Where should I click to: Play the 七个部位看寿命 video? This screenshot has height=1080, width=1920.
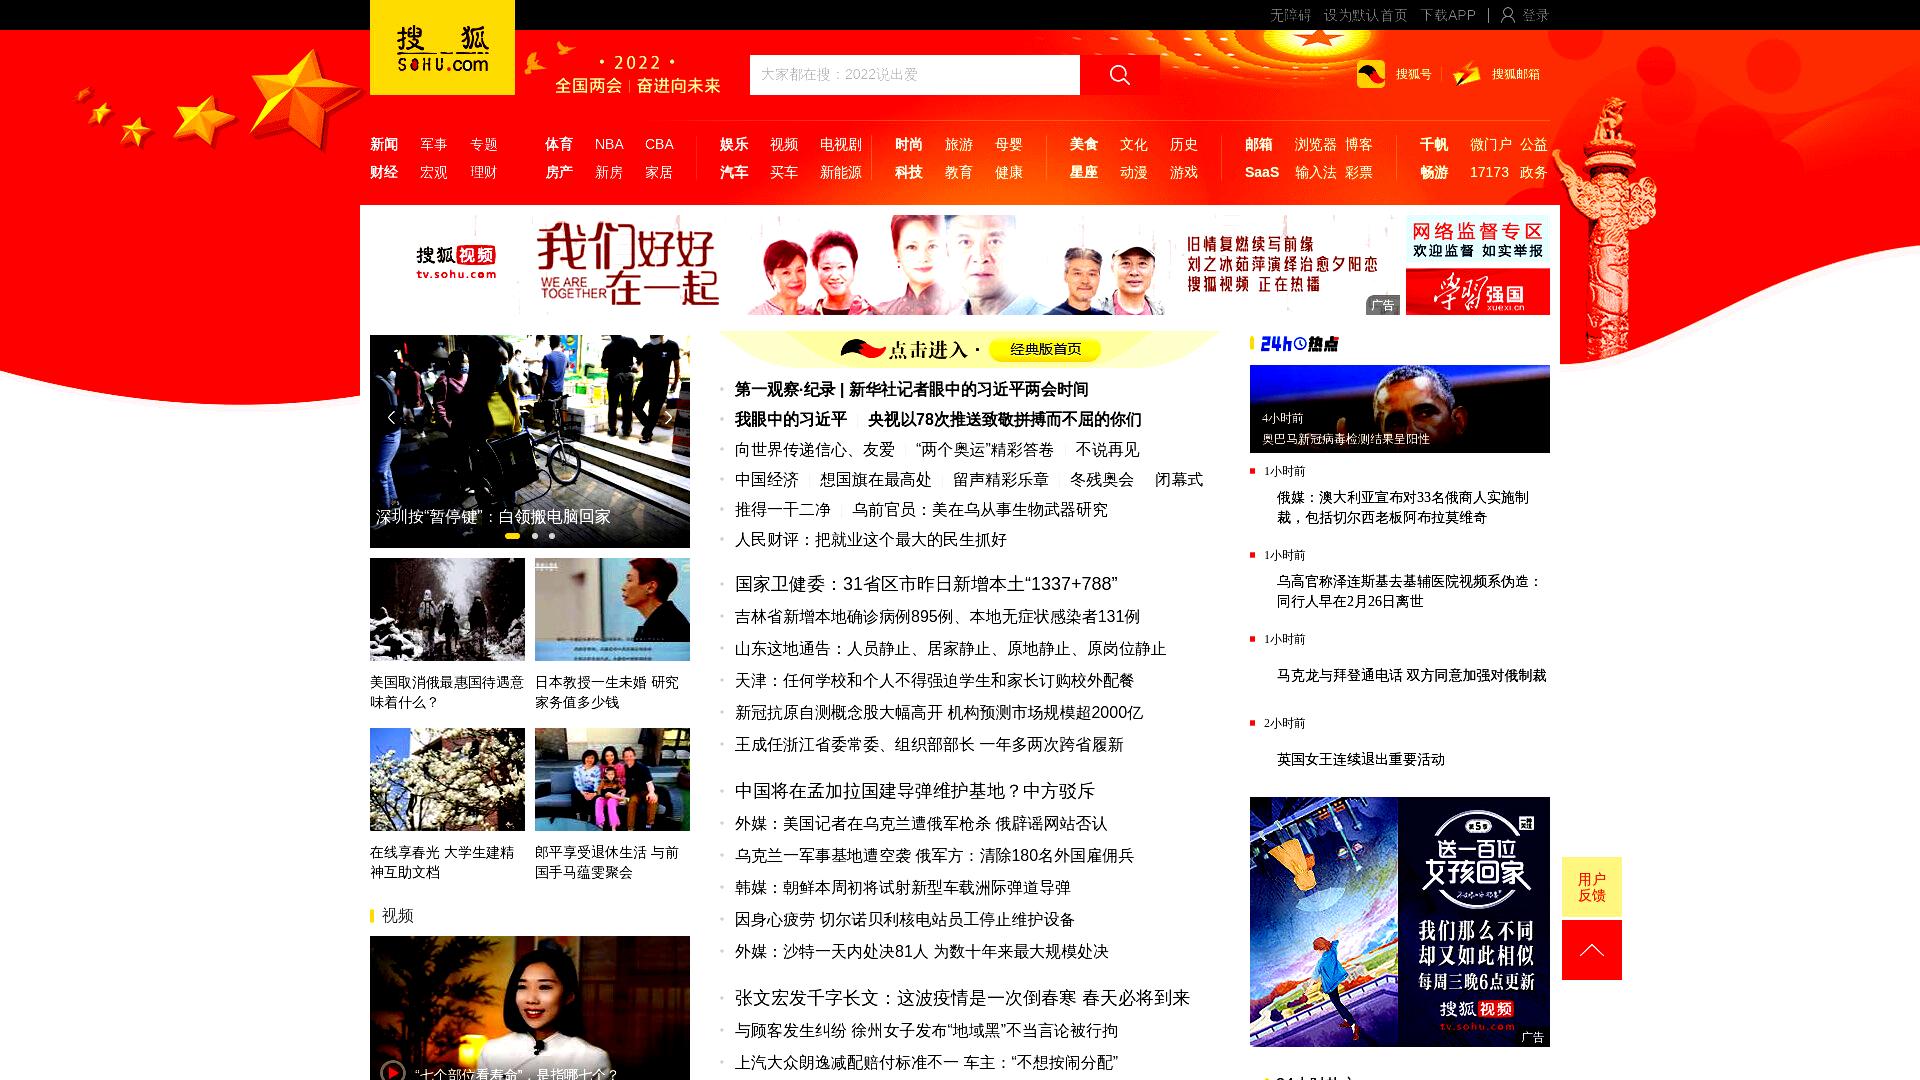point(393,1072)
